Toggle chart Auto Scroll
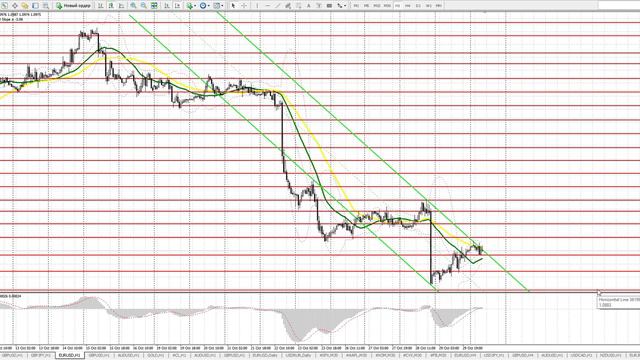640x360 pixels. tap(167, 6)
